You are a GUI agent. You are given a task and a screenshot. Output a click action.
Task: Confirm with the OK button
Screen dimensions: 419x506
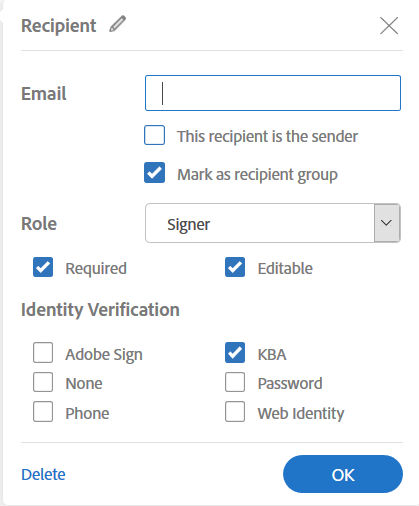pyautogui.click(x=343, y=474)
